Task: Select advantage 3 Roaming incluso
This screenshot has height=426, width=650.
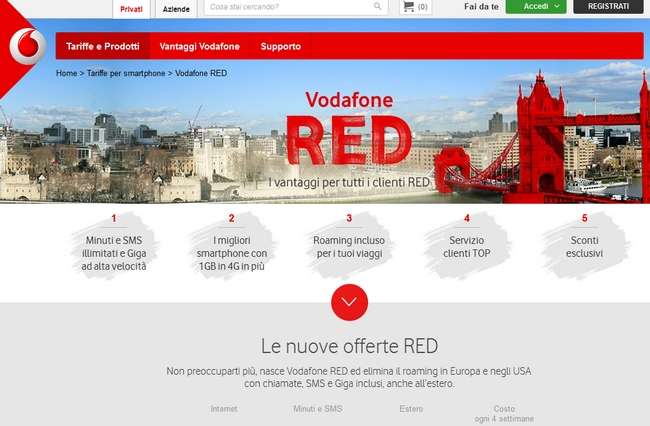Action: [349, 244]
